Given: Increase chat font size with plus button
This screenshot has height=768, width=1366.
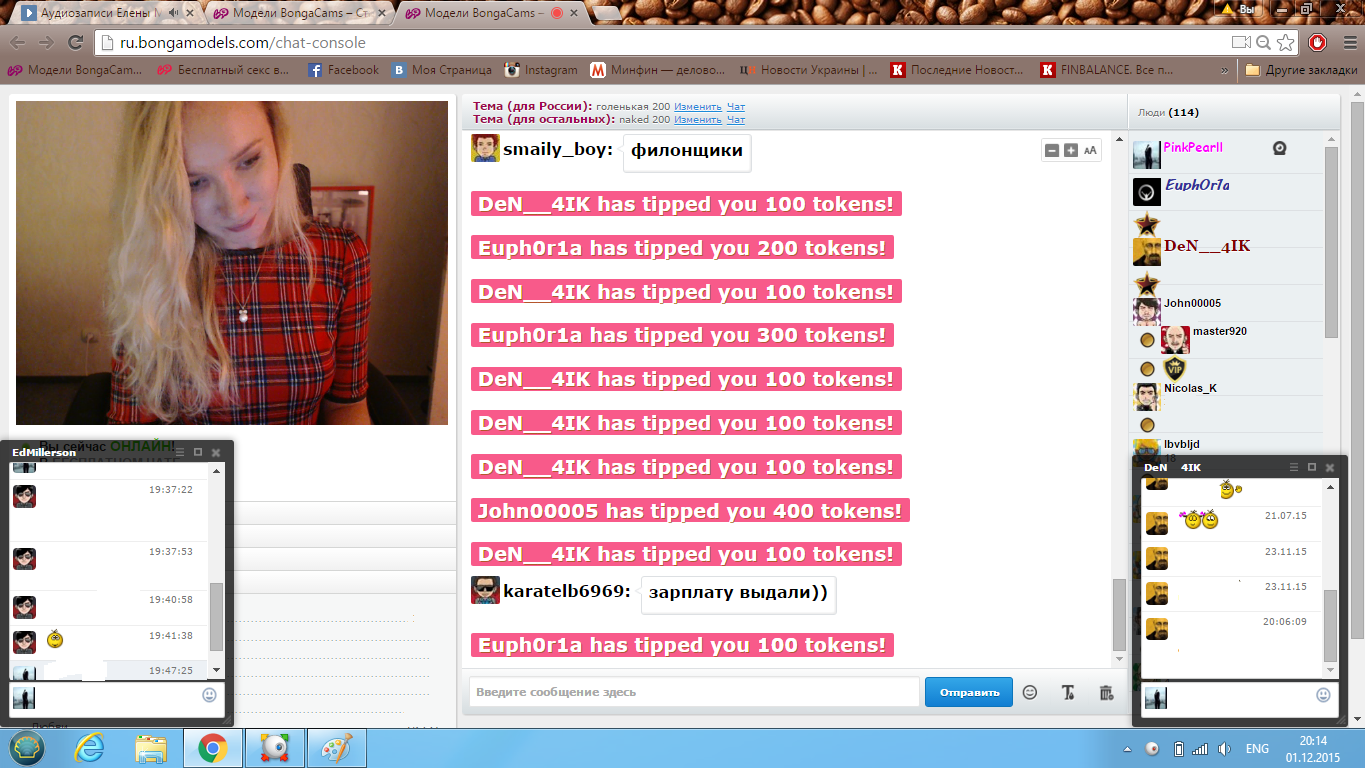Looking at the screenshot, I should point(1071,151).
